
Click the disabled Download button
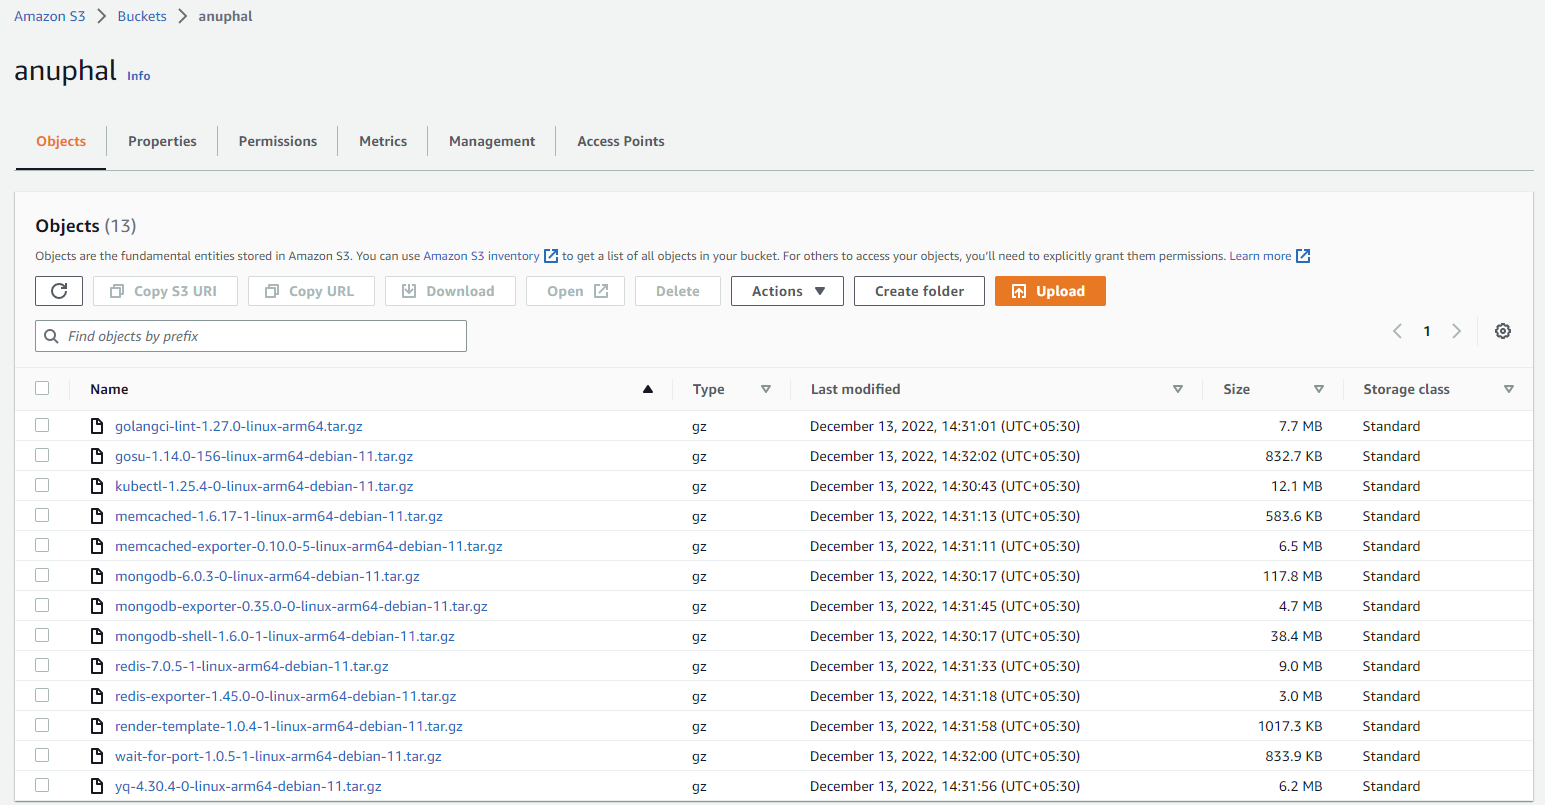coord(450,291)
